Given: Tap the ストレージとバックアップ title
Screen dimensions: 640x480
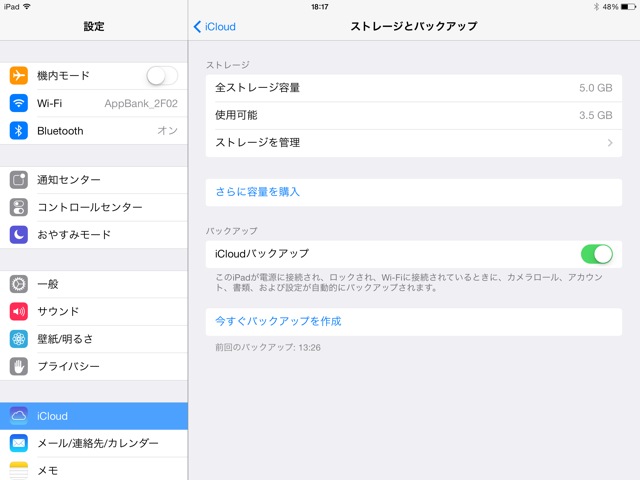Looking at the screenshot, I should pyautogui.click(x=414, y=27).
